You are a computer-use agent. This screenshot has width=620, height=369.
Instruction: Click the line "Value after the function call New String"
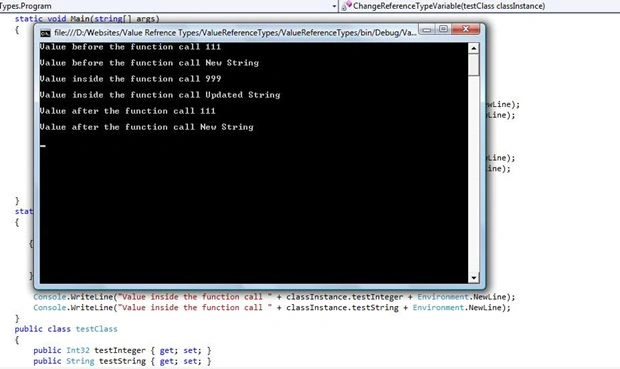pos(146,127)
